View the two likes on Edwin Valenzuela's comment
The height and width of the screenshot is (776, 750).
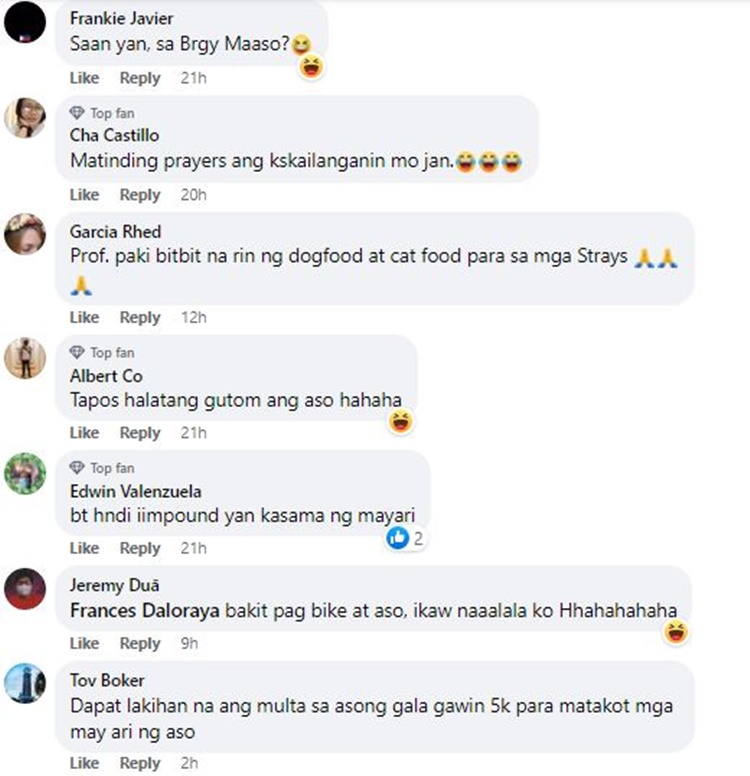(405, 538)
